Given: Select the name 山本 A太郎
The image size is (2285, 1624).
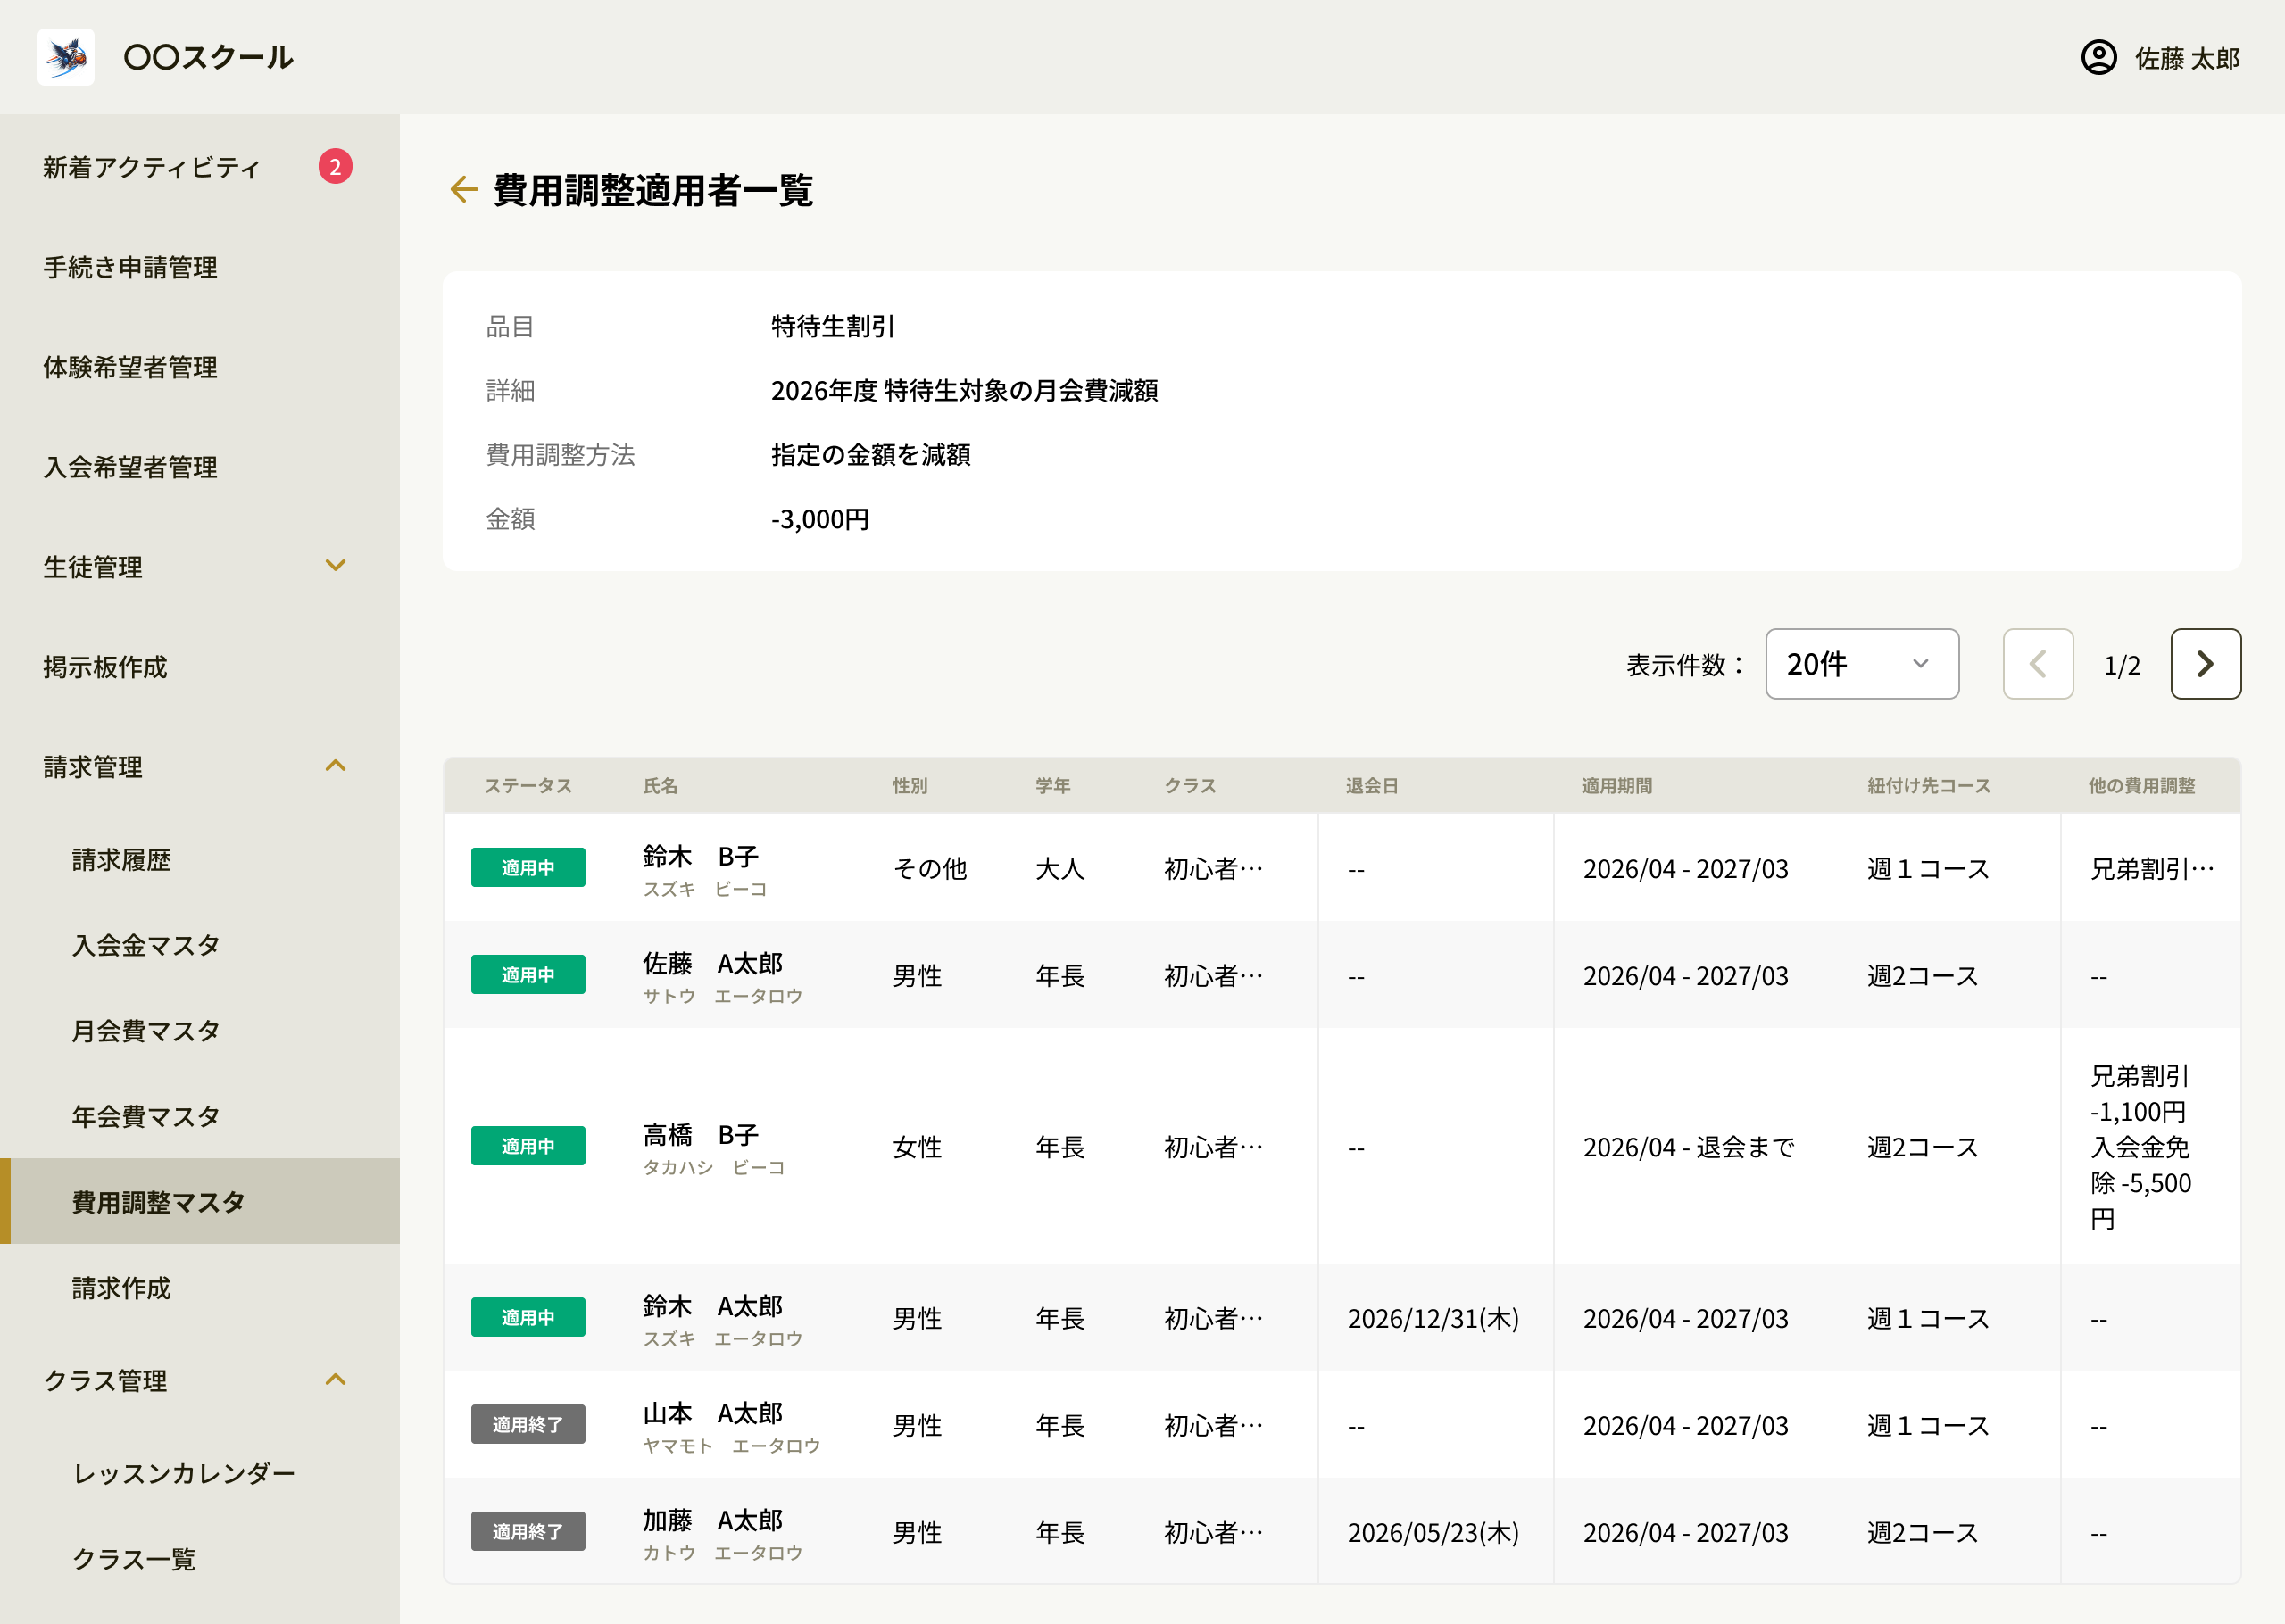Looking at the screenshot, I should tap(713, 1414).
